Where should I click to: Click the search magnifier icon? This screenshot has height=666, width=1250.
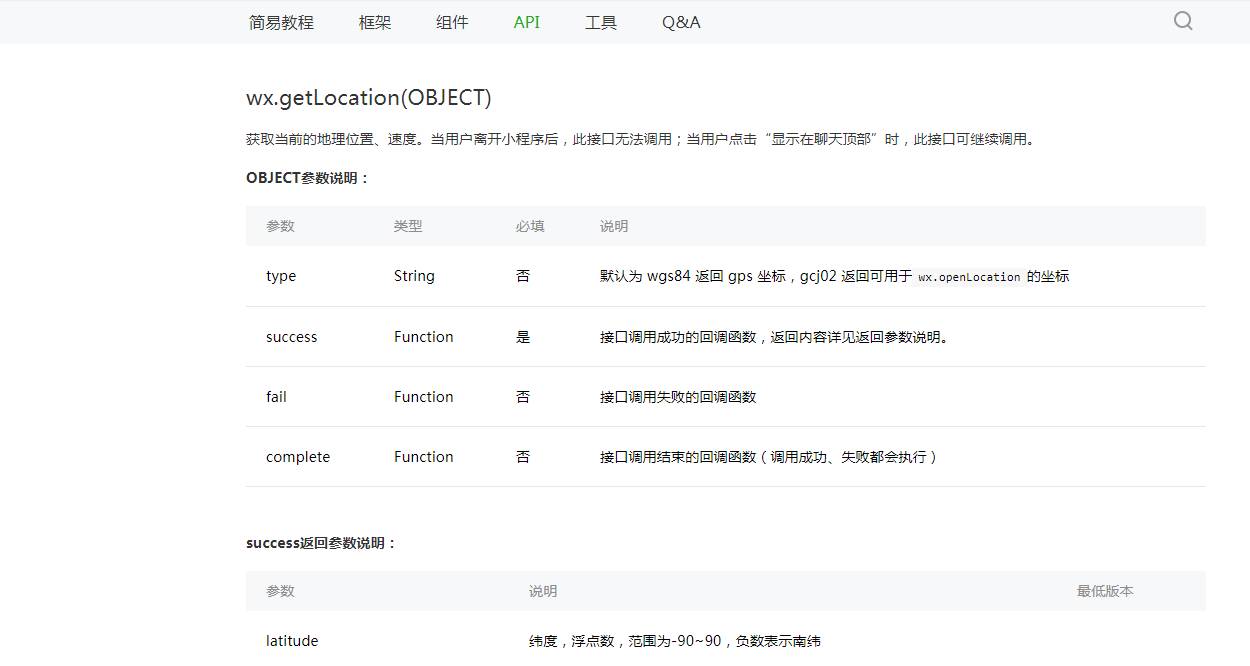point(1183,21)
